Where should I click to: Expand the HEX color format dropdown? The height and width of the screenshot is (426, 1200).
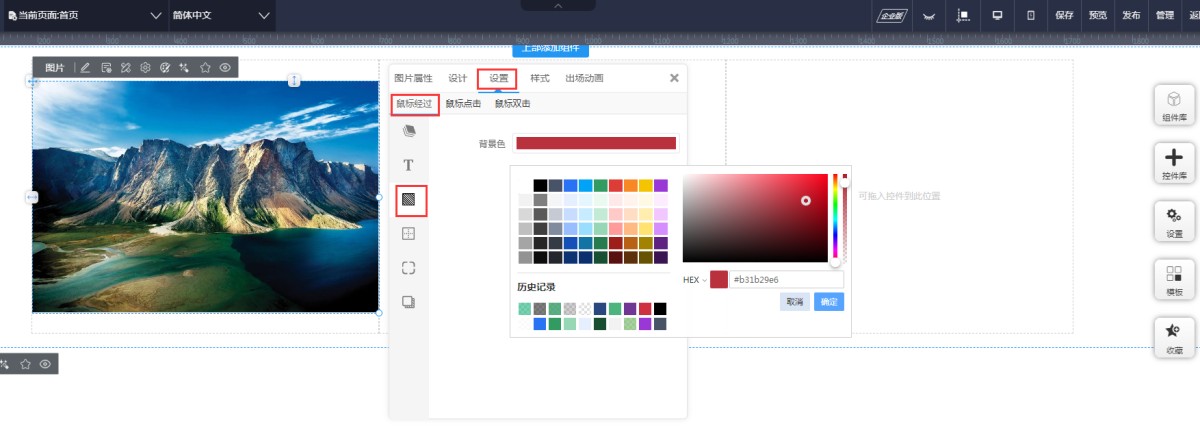[x=694, y=280]
